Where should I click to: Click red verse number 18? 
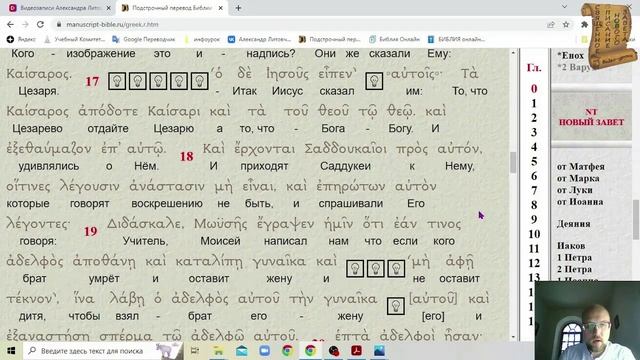(187, 156)
